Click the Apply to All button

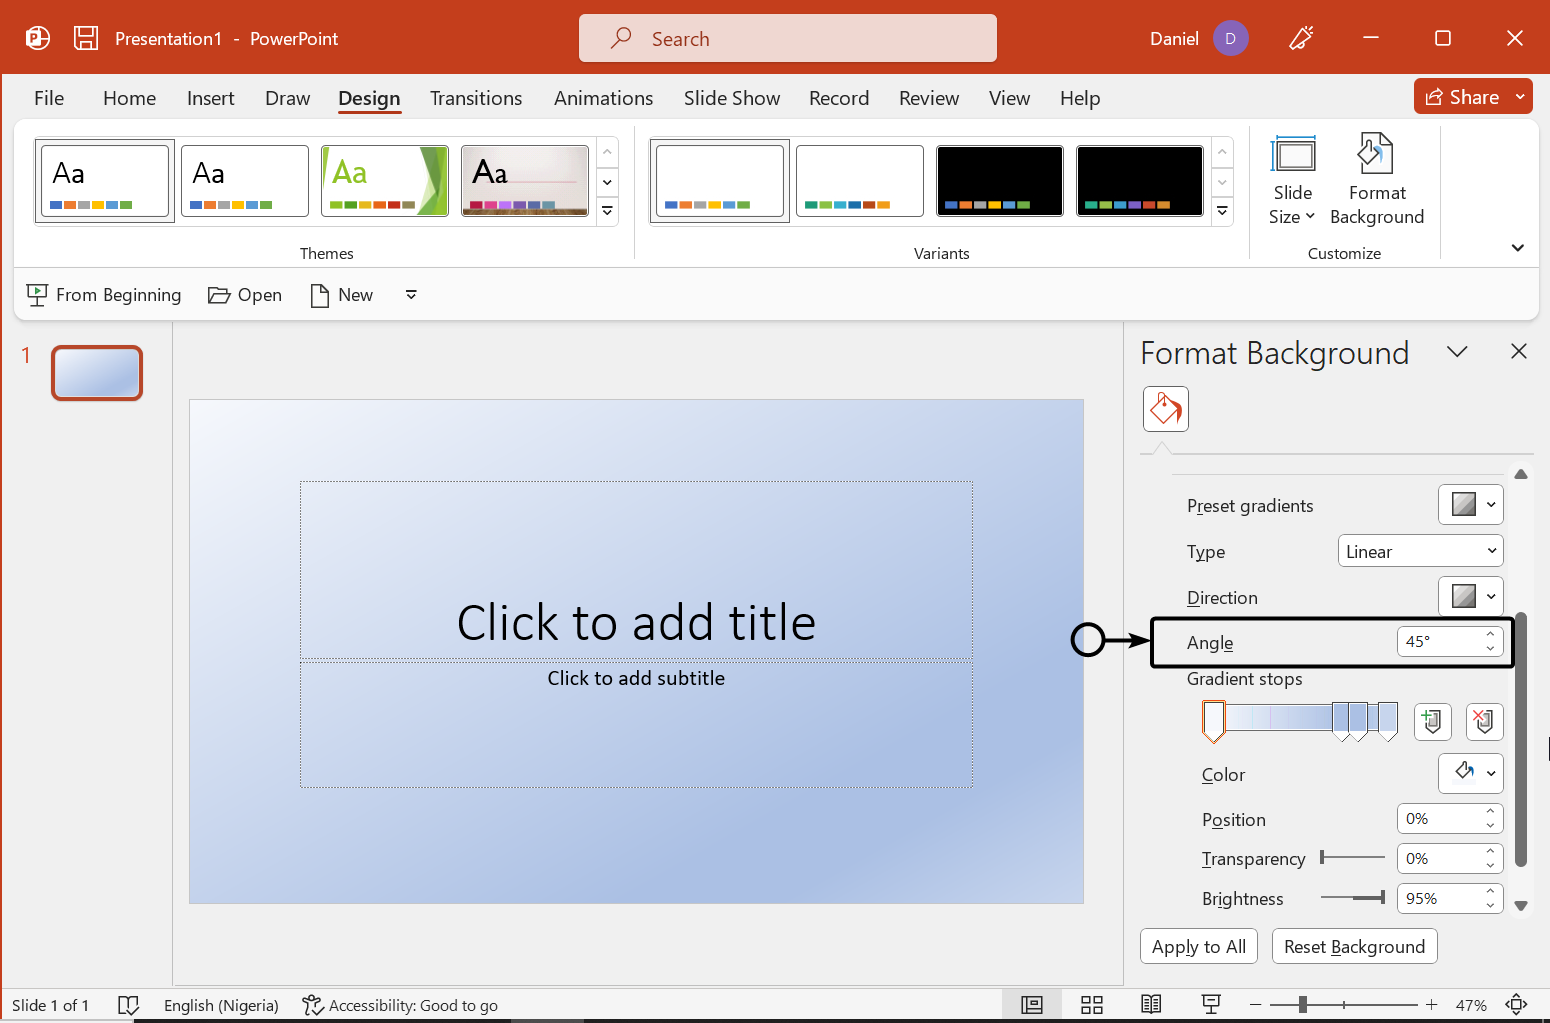point(1198,946)
